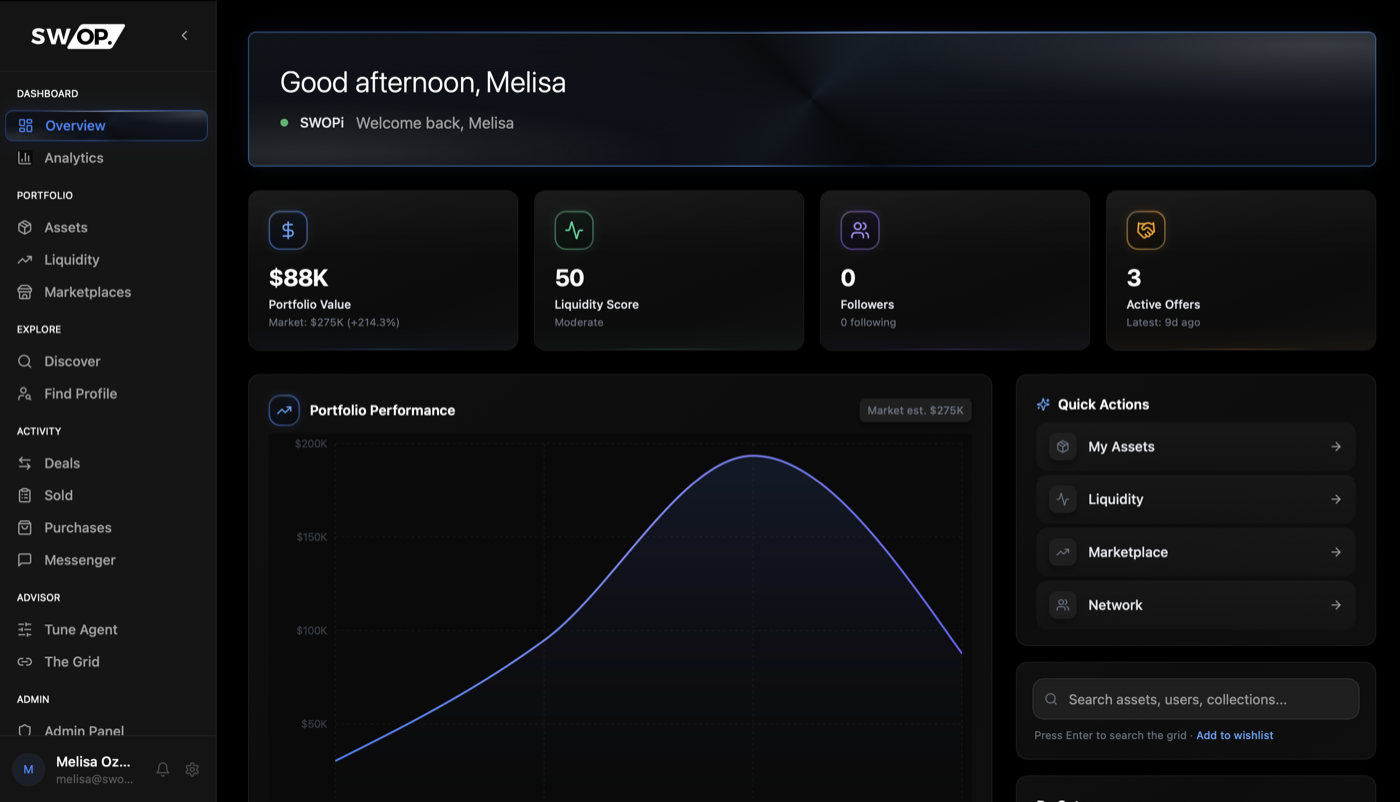
Task: Click the Liquidity quick action button
Action: pos(1195,499)
